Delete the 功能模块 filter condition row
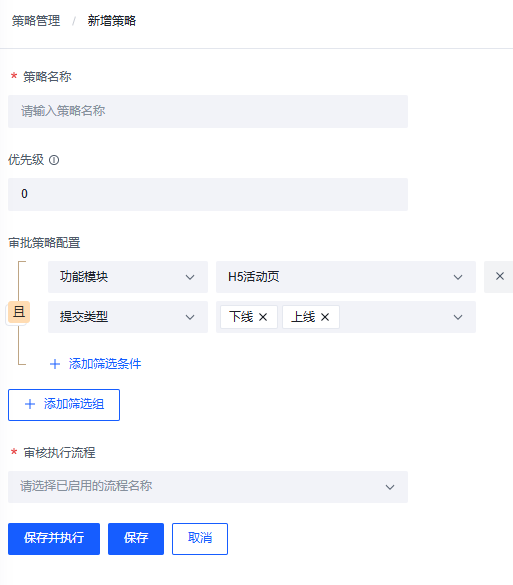Viewport: 513px width, 585px height. (x=499, y=276)
